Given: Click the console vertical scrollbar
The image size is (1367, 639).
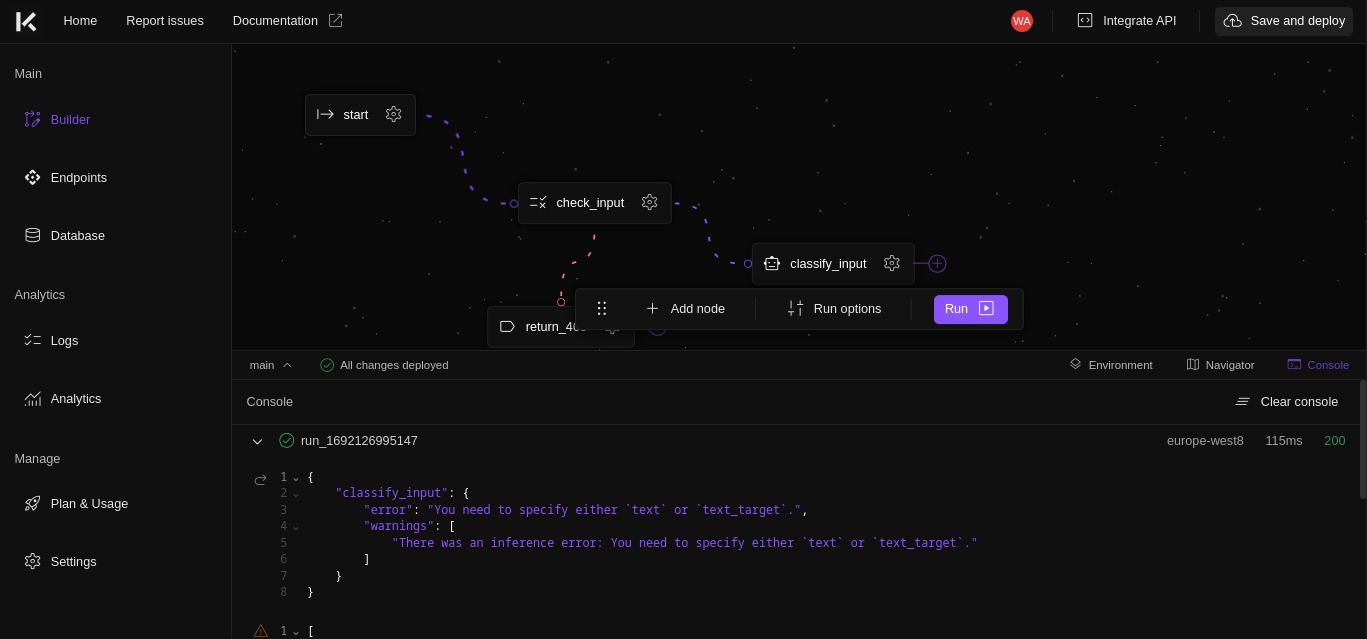Looking at the screenshot, I should pyautogui.click(x=1363, y=439).
